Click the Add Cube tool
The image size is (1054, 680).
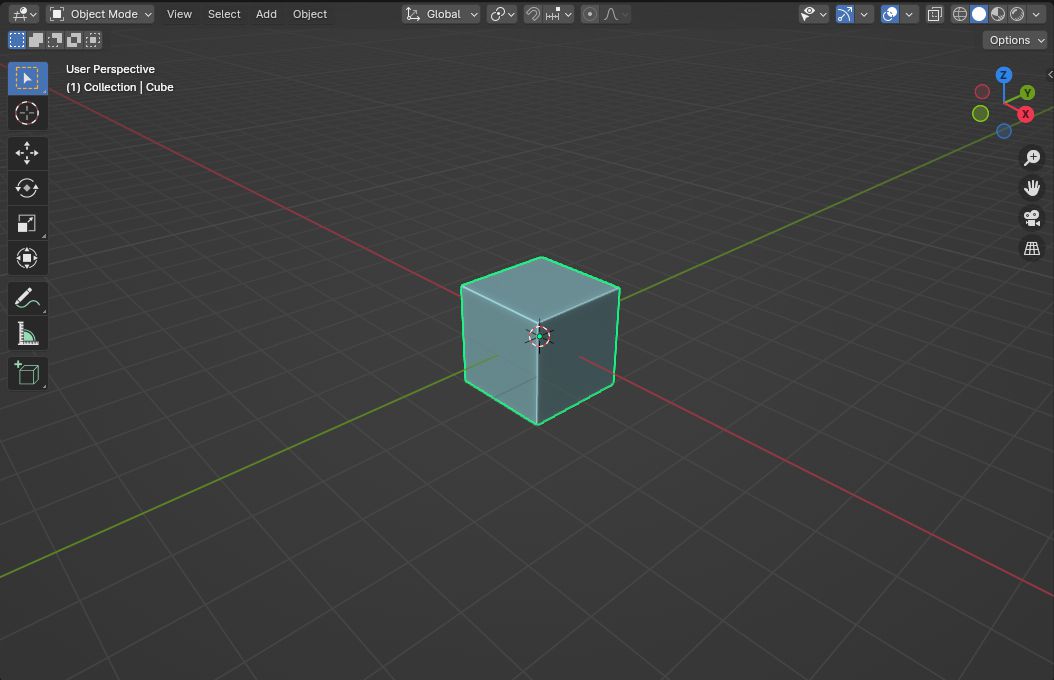point(27,373)
